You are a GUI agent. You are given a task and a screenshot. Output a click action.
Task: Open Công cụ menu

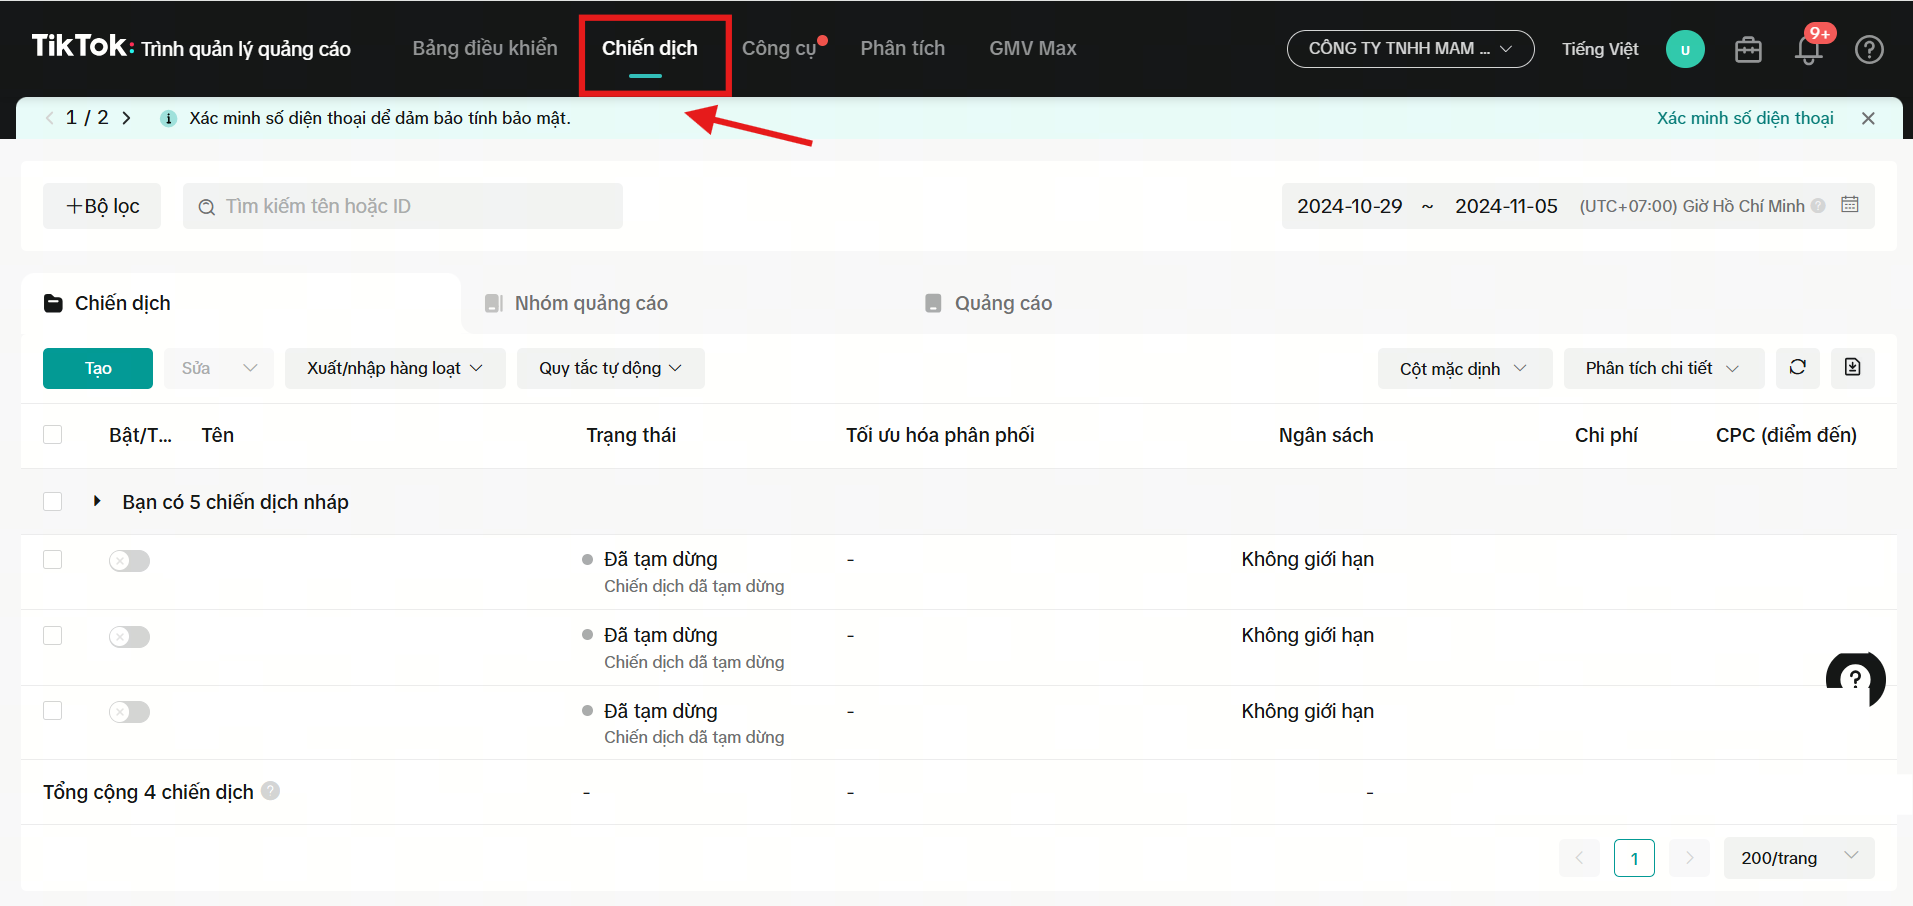click(780, 48)
